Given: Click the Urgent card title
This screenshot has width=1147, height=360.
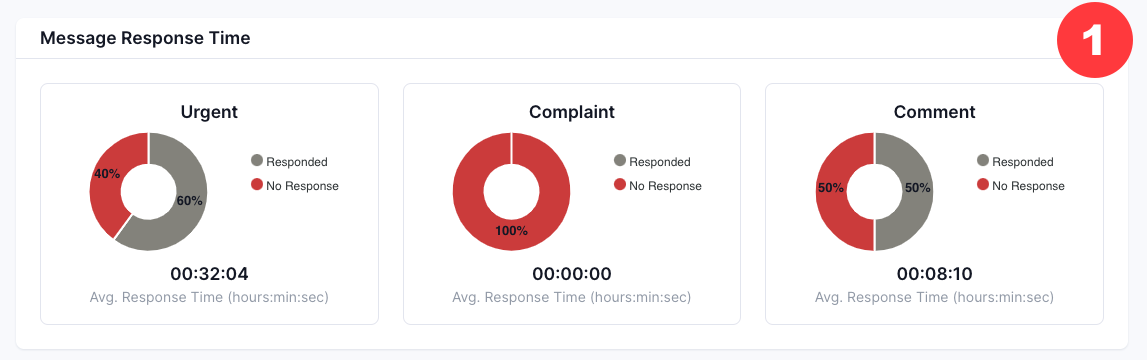Looking at the screenshot, I should (x=209, y=112).
